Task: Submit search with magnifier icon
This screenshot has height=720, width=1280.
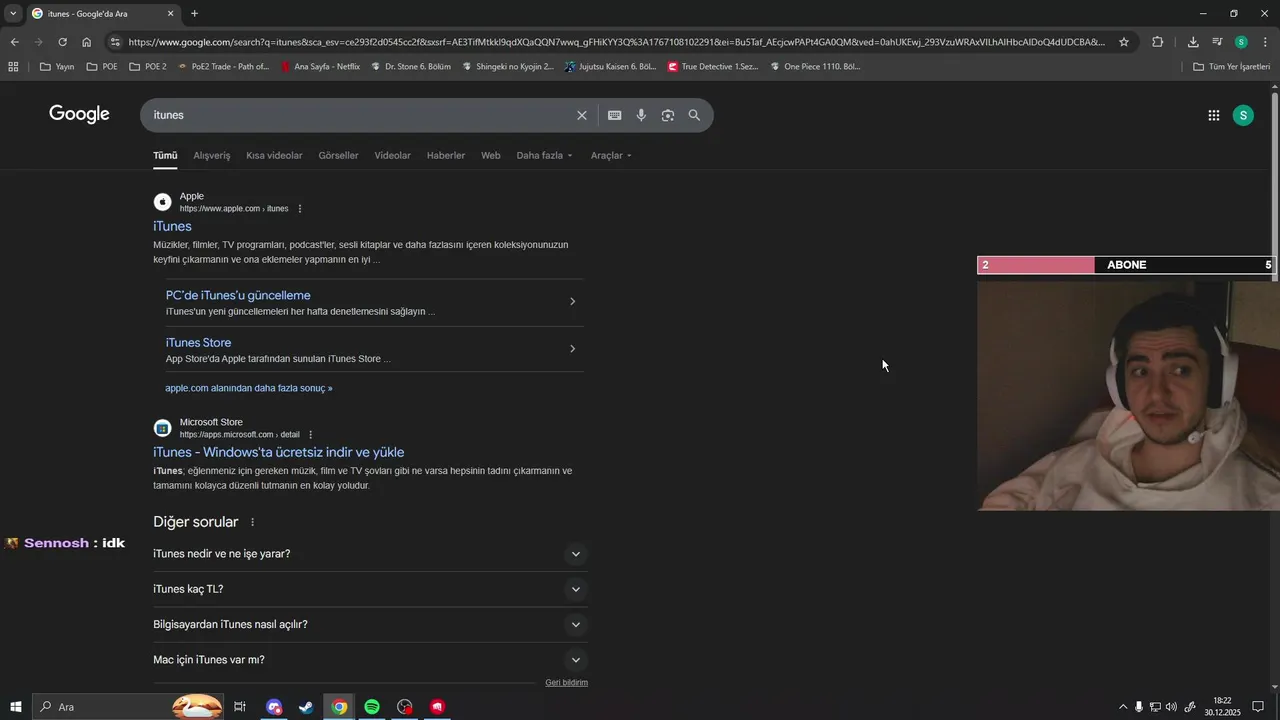Action: (694, 115)
